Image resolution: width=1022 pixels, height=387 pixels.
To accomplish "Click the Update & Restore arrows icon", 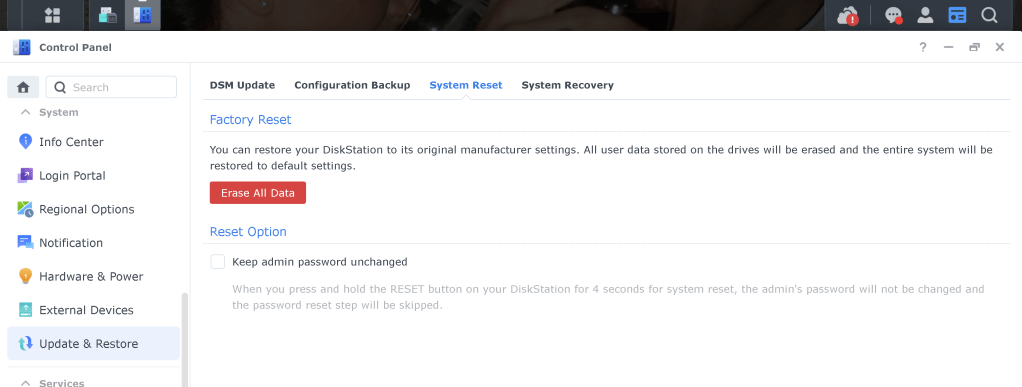I will tap(25, 343).
